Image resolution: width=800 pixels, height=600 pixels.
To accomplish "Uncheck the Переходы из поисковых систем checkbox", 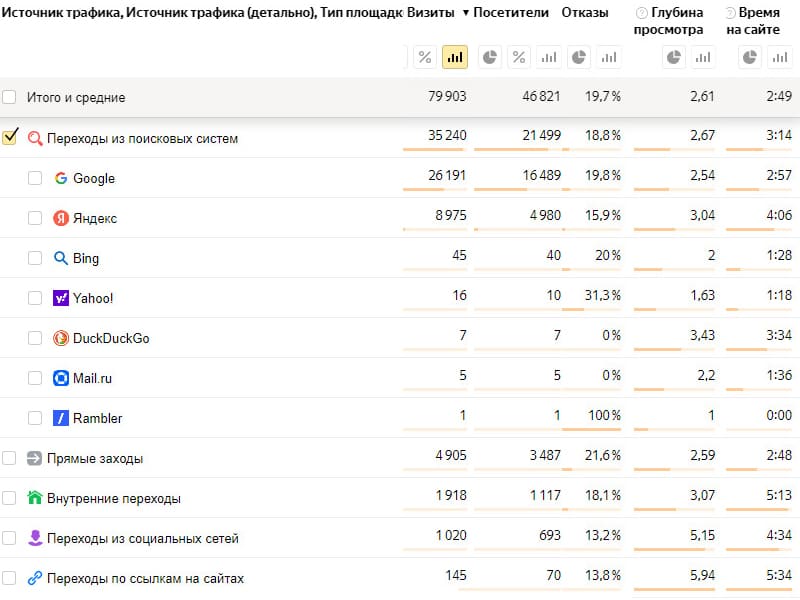I will (x=10, y=137).
